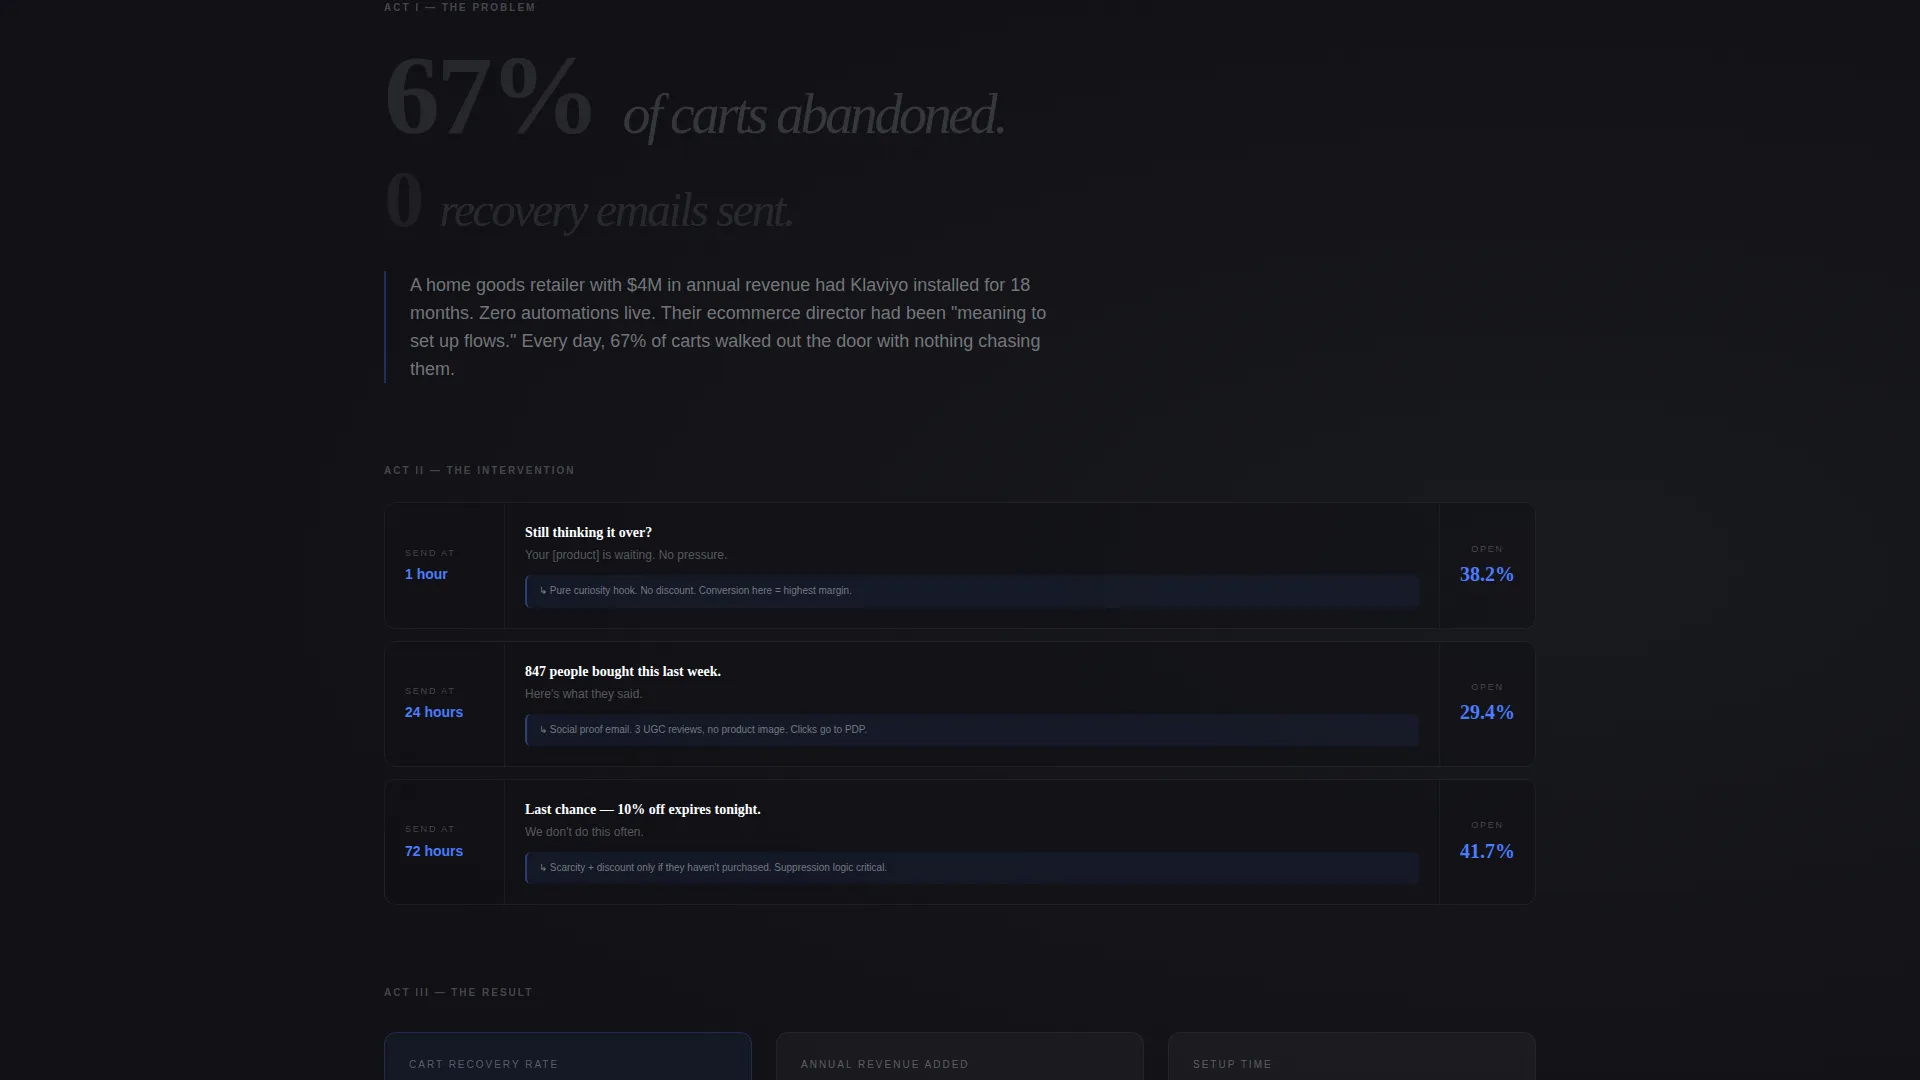The width and height of the screenshot is (1920, 1080).
Task: Click 'Your [product] is waiting. No pressure.' preview
Action: pyautogui.click(x=626, y=555)
